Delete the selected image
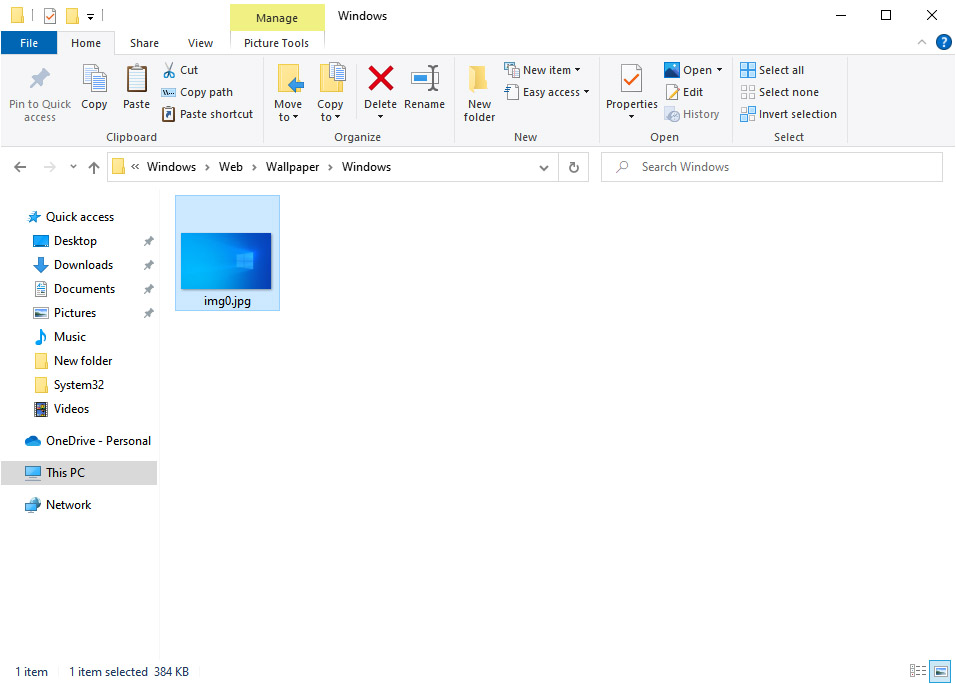Image resolution: width=956 pixels, height=684 pixels. (381, 92)
